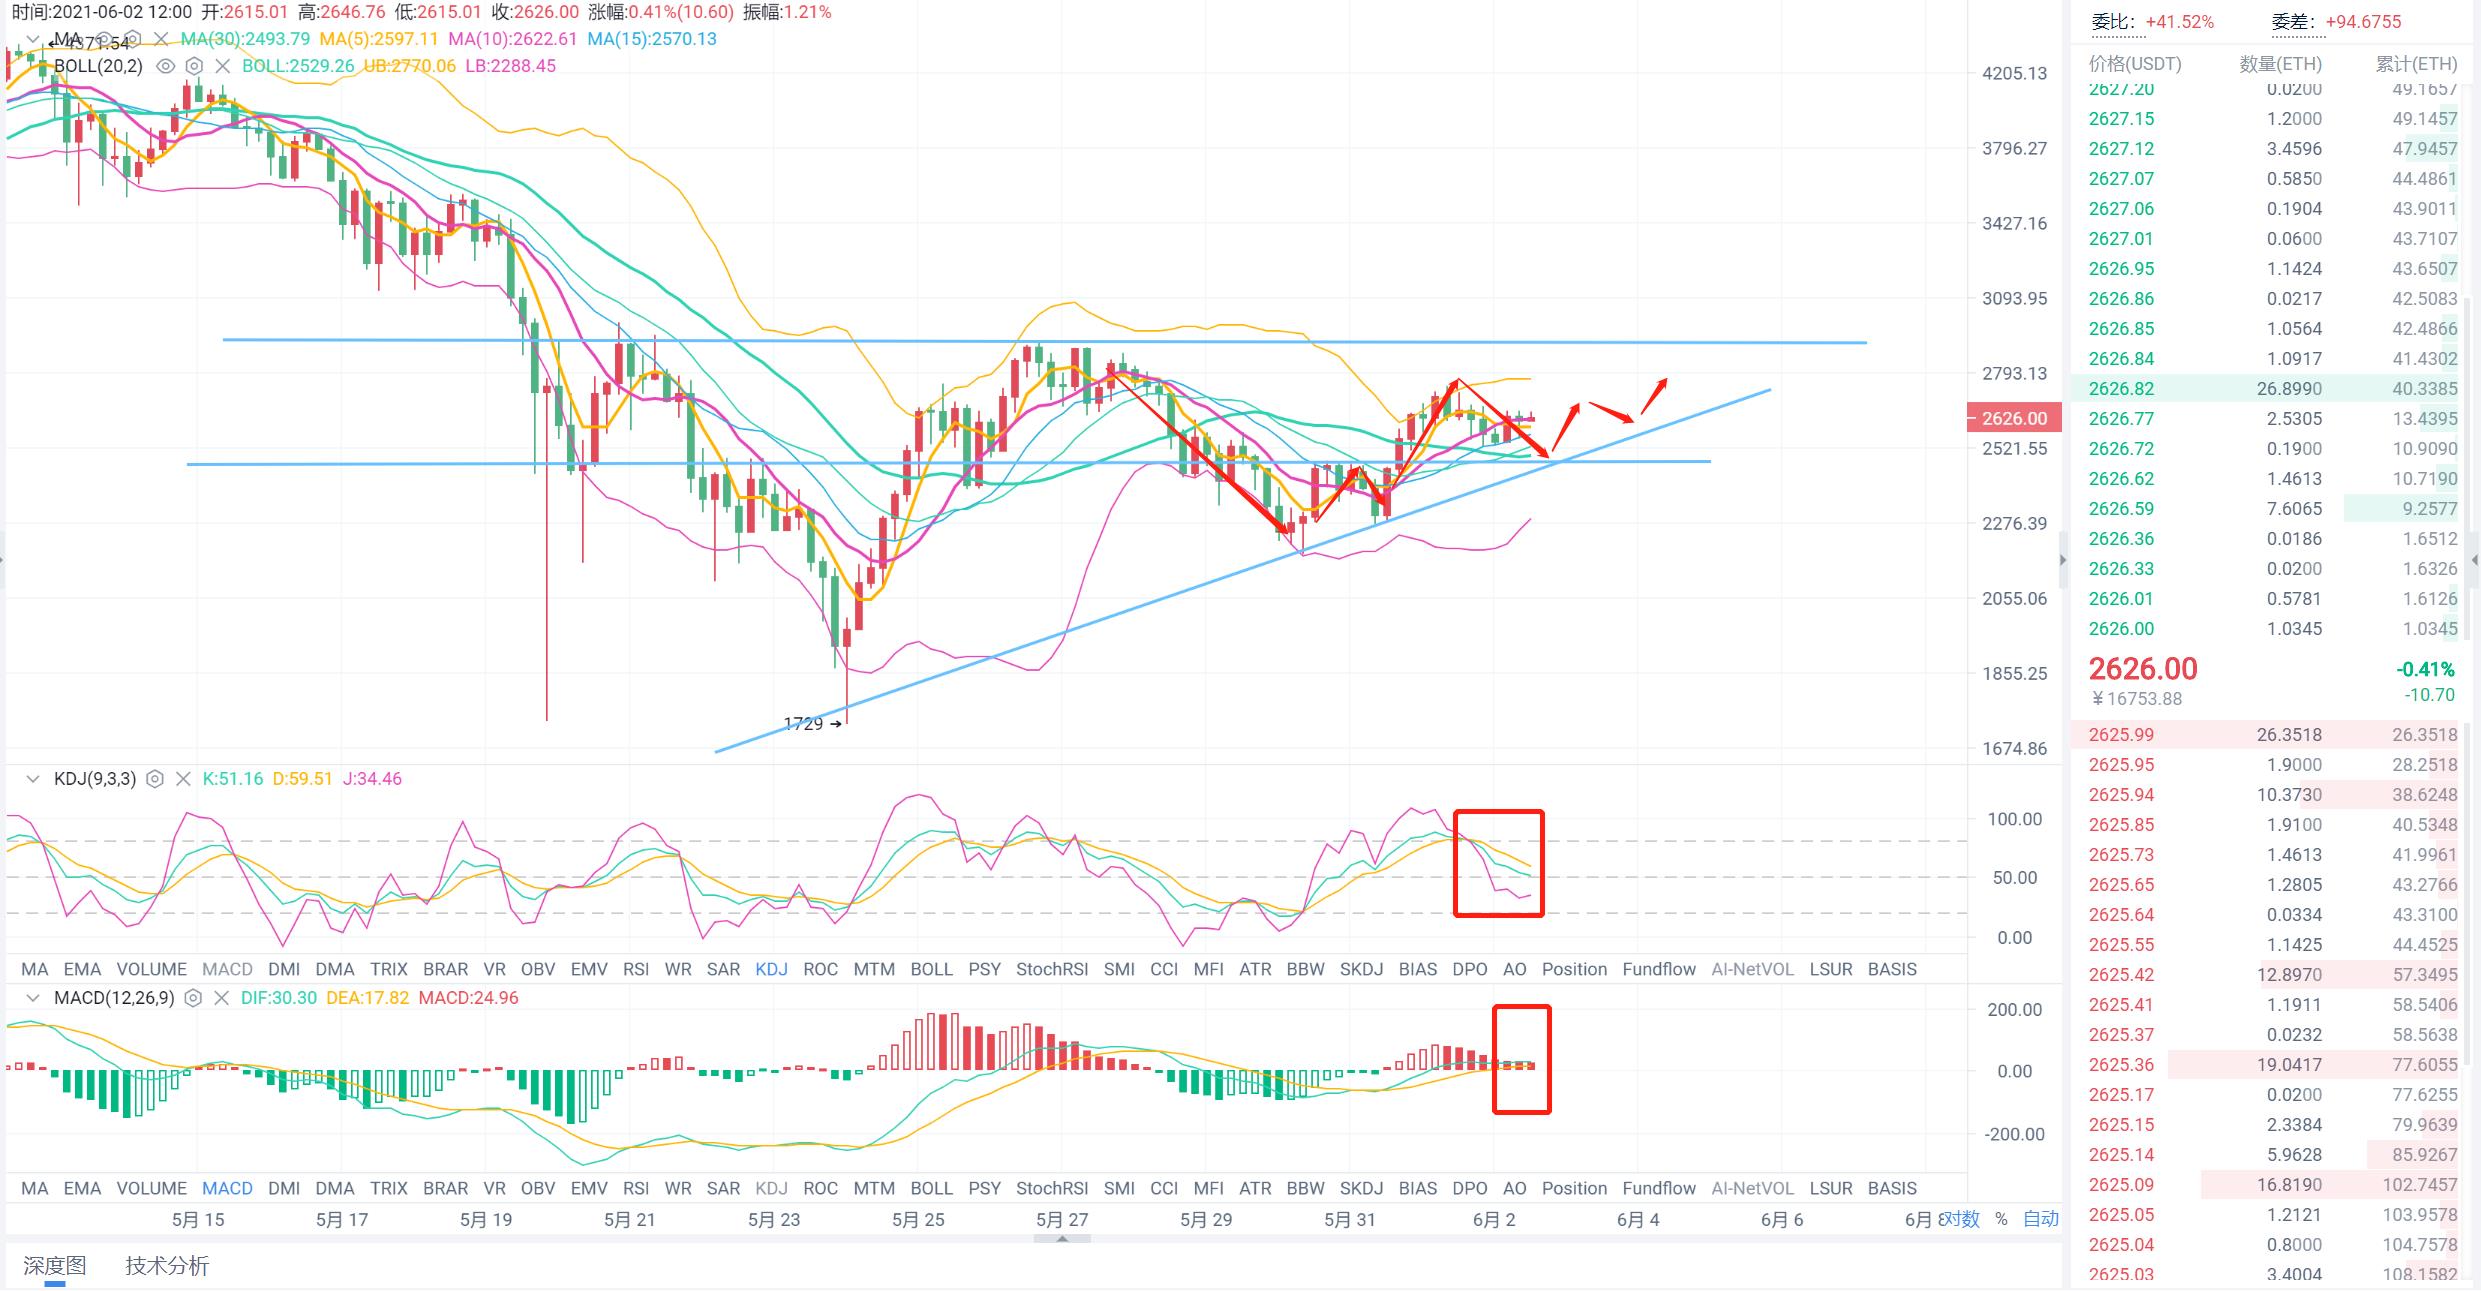Remove the MACD indicator panel
This screenshot has height=1291, width=2481.
click(x=221, y=998)
